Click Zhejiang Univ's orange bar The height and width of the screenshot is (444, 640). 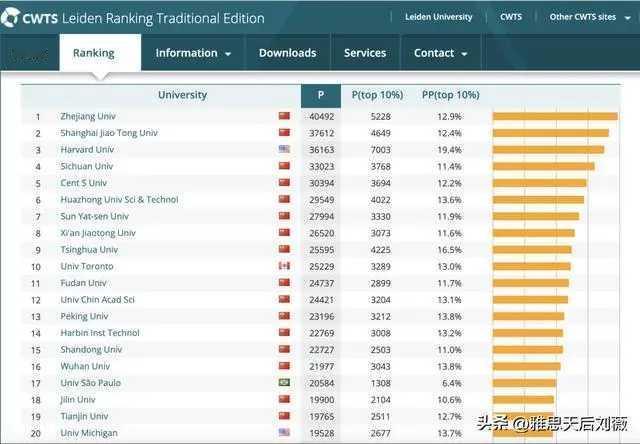pos(555,116)
